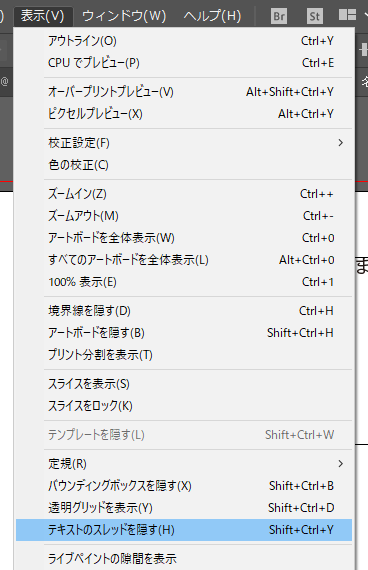Open Adobe Bridge via Br icon
This screenshot has width=368, height=570.
(279, 16)
